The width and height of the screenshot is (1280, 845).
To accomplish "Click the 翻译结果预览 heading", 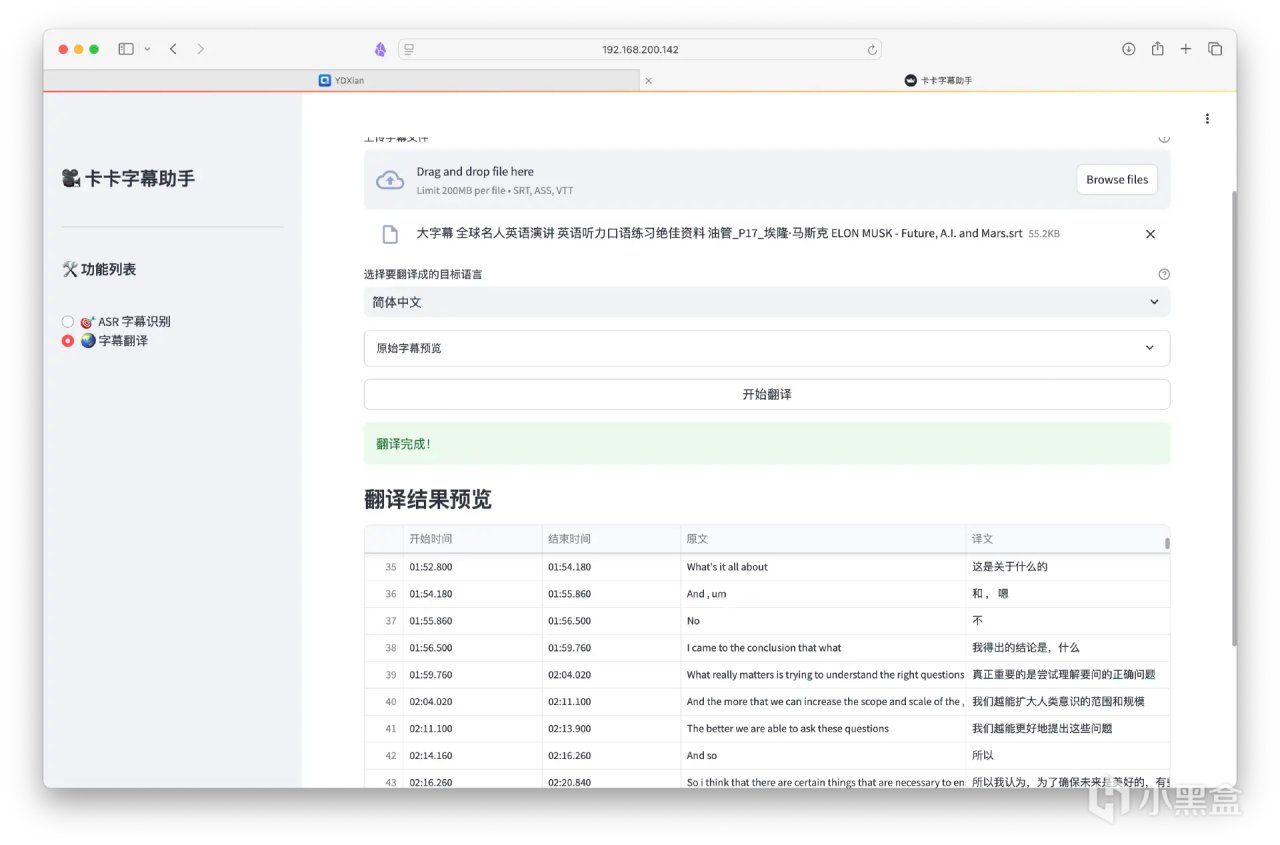I will click(x=428, y=499).
